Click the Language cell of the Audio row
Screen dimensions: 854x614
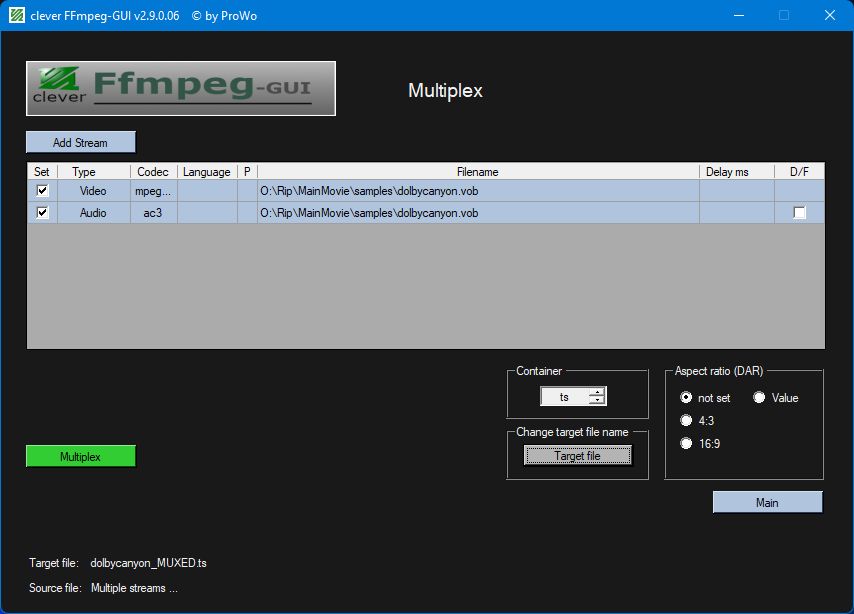(207, 212)
